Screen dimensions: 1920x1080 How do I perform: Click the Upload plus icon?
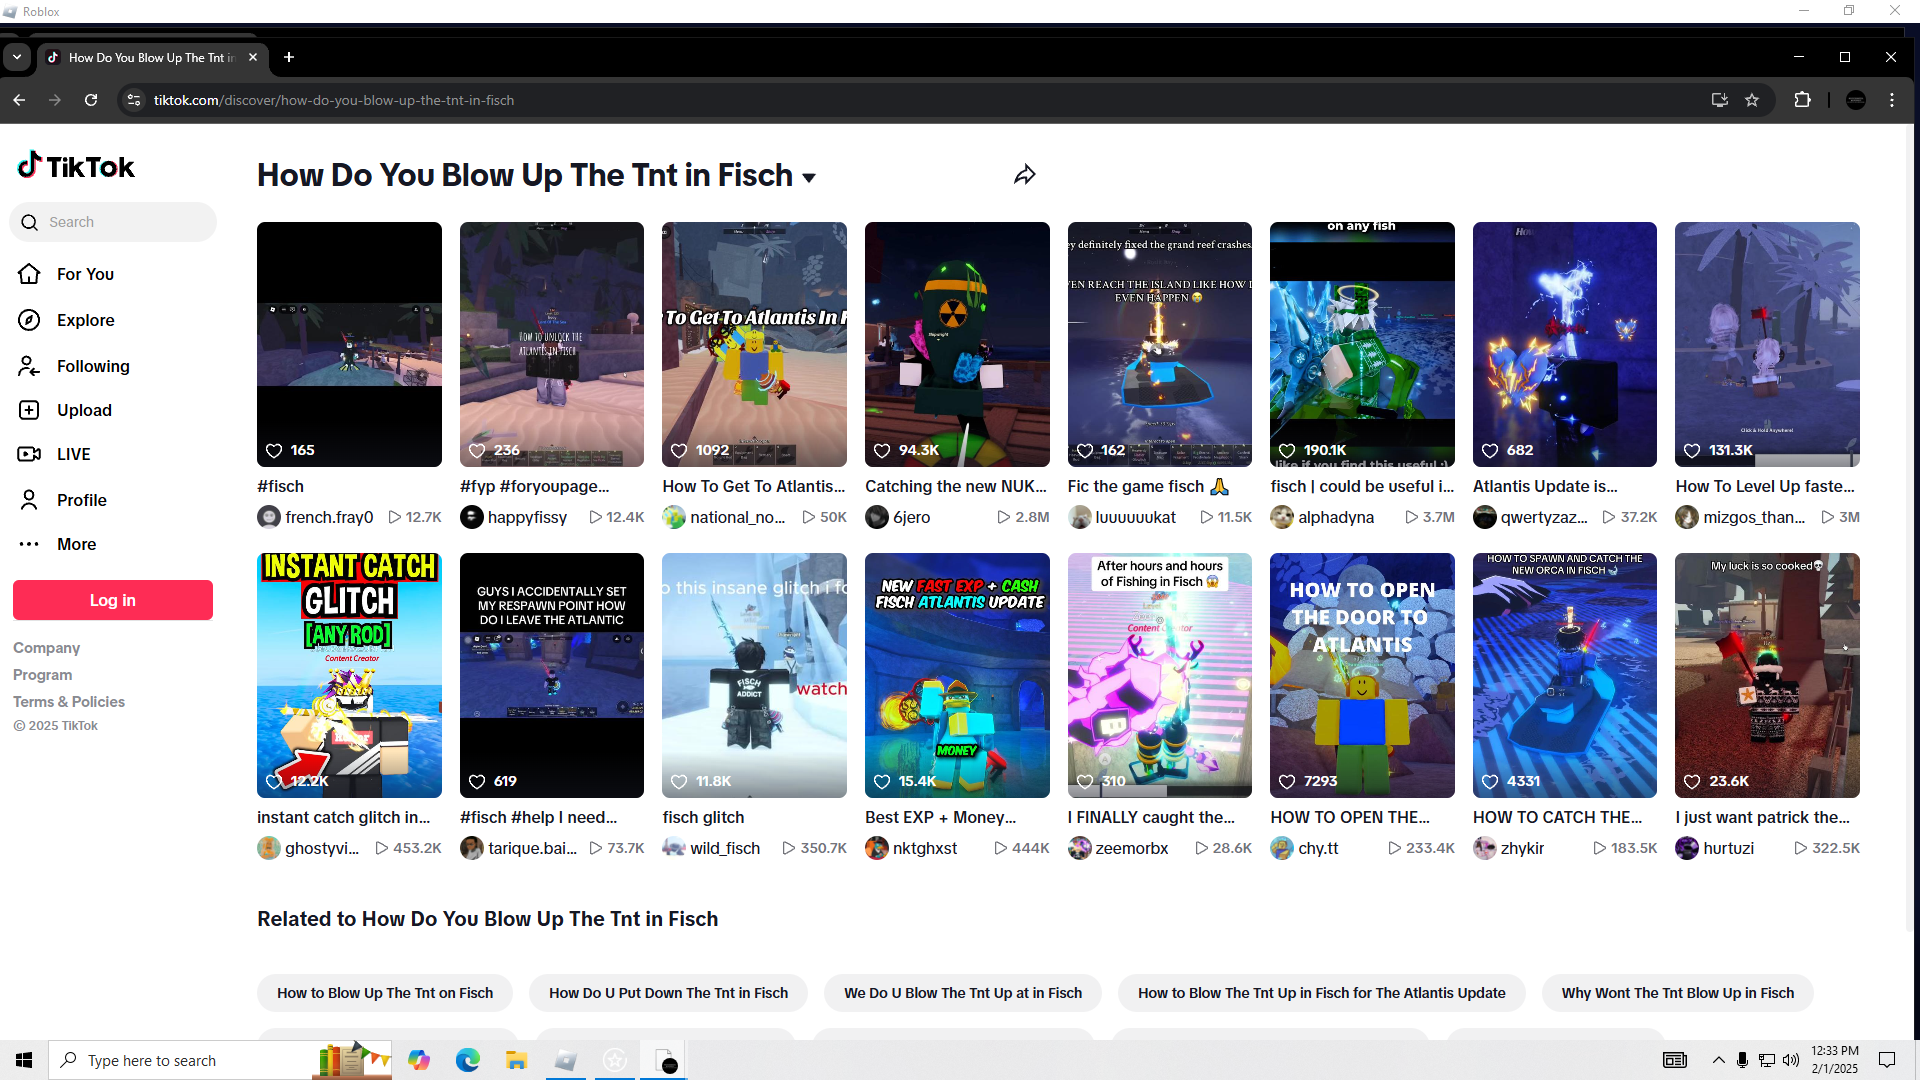(29, 410)
